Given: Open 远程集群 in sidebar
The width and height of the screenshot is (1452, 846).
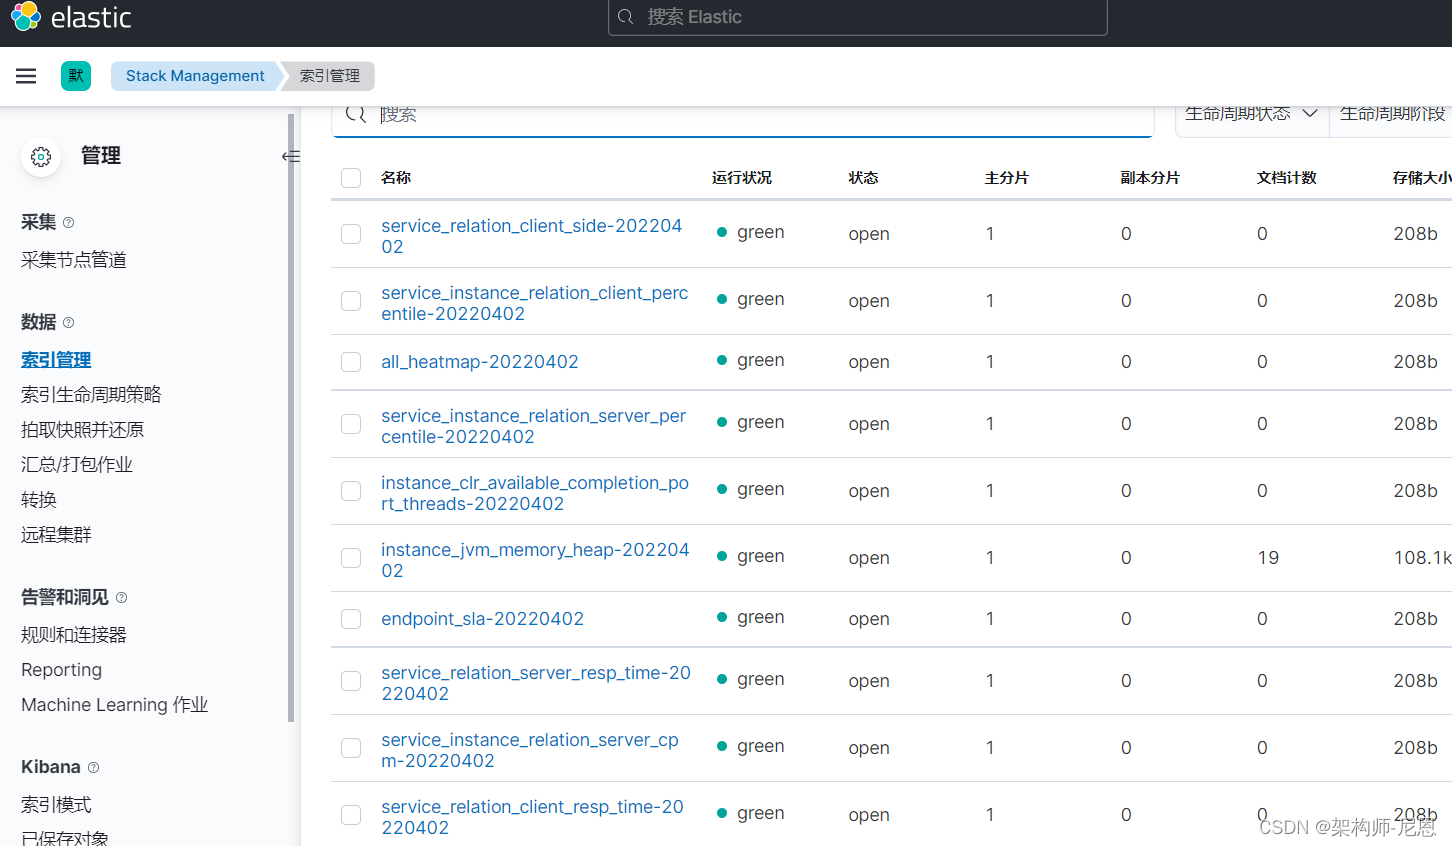Looking at the screenshot, I should [56, 535].
